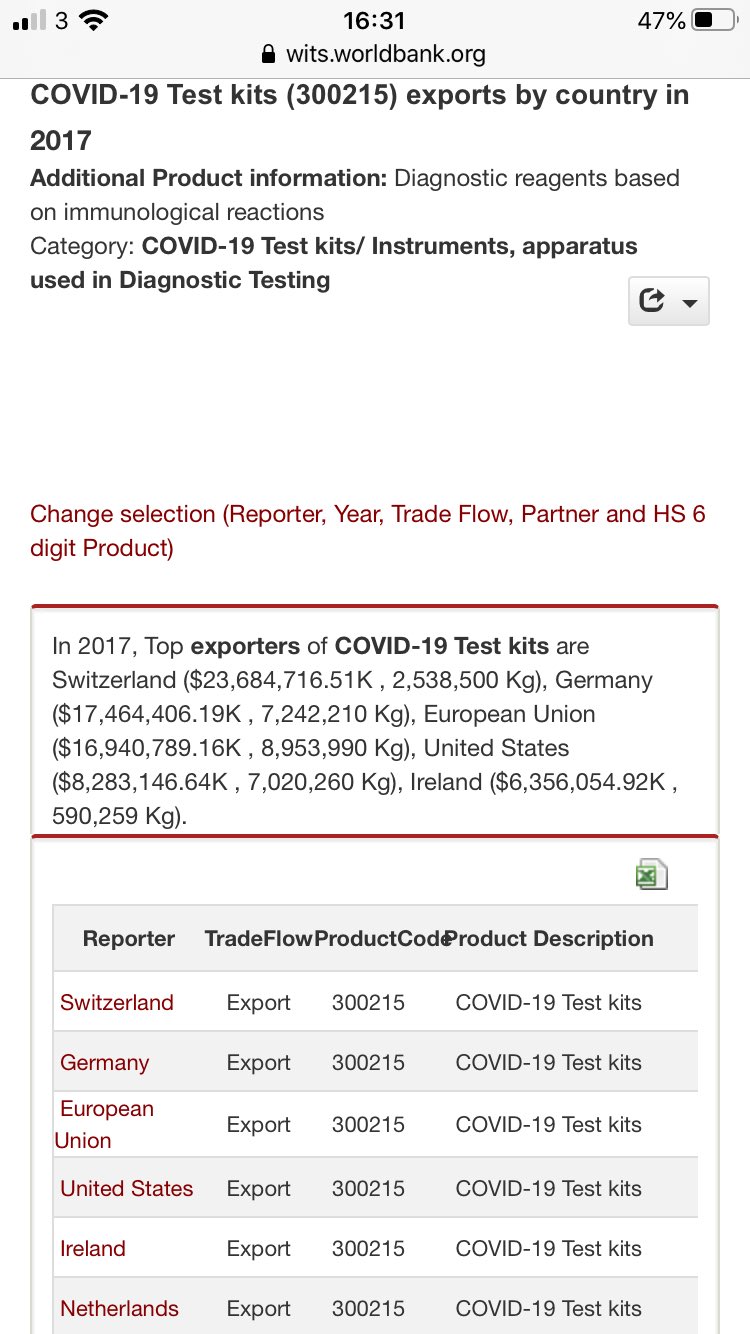Tap the 16:31 clock in status bar
Image resolution: width=750 pixels, height=1334 pixels.
[374, 20]
